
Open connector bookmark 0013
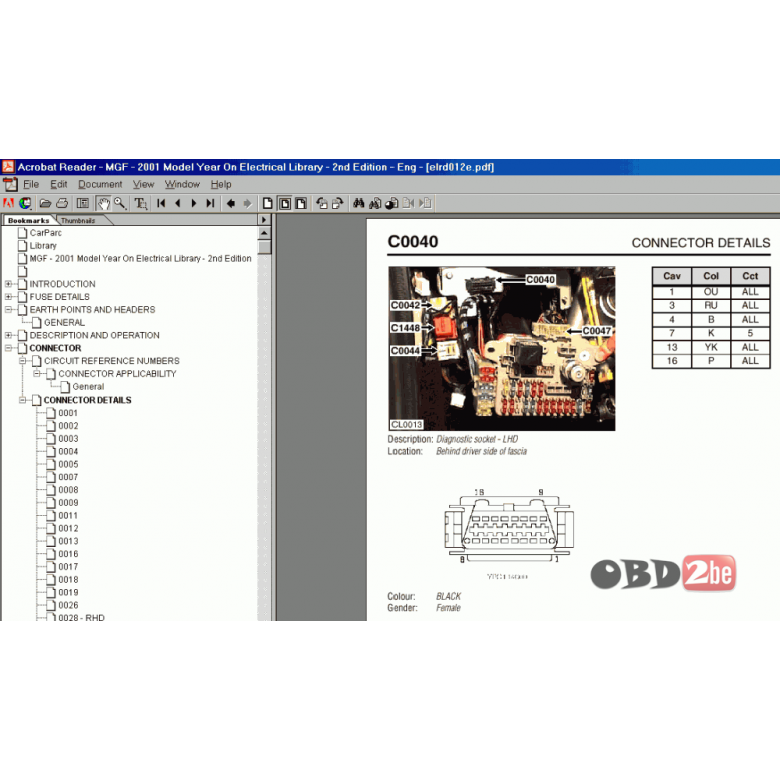(x=68, y=541)
